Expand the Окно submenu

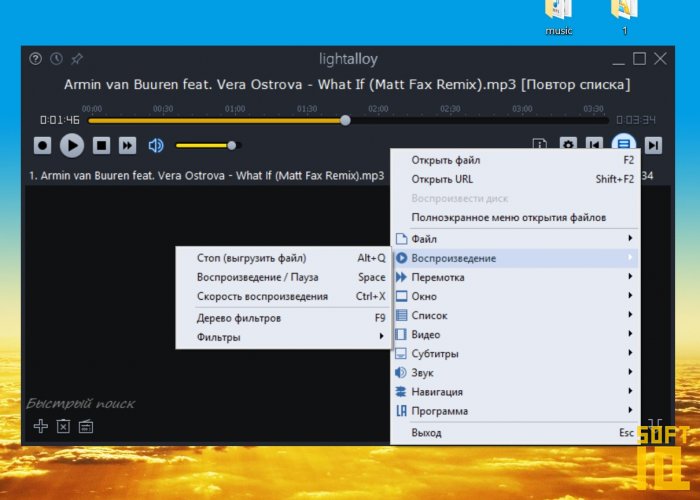(x=515, y=296)
